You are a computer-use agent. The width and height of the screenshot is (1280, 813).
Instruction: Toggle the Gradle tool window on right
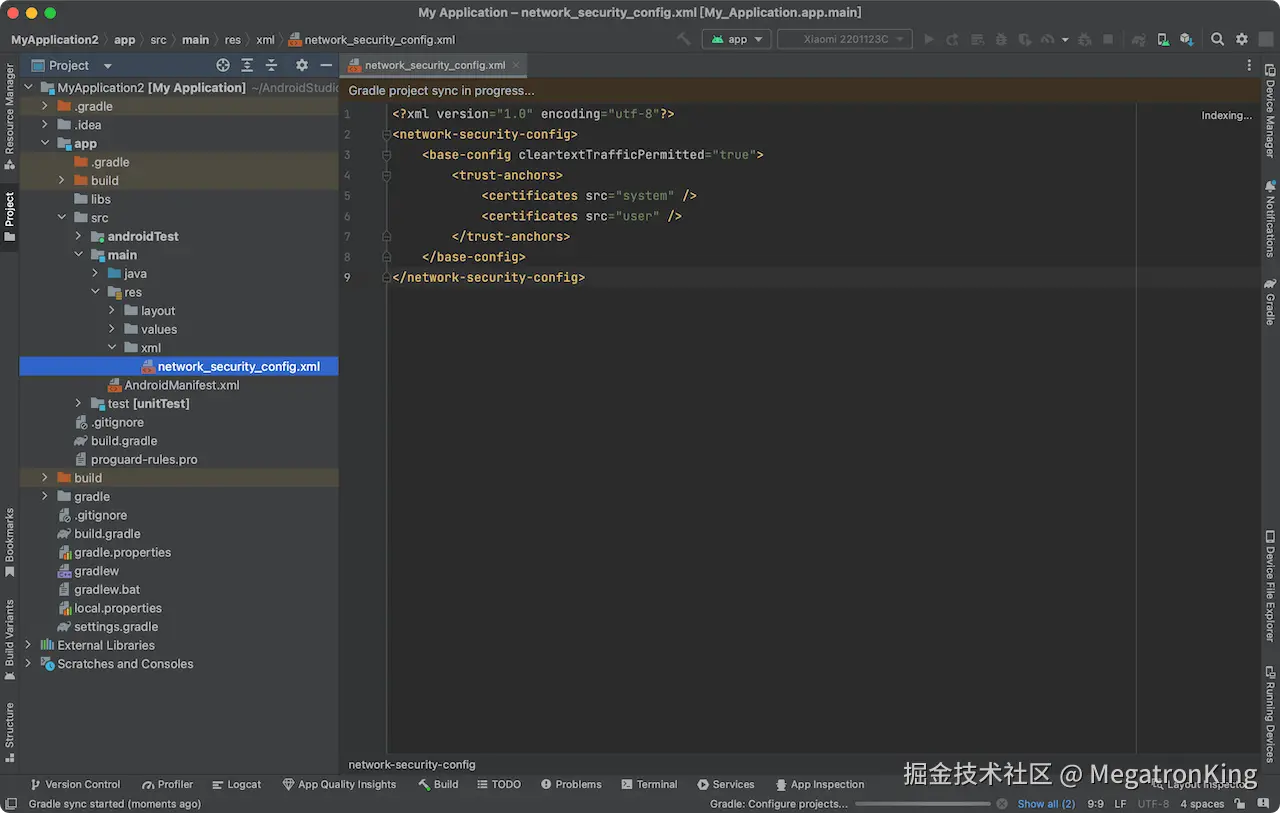[1270, 302]
